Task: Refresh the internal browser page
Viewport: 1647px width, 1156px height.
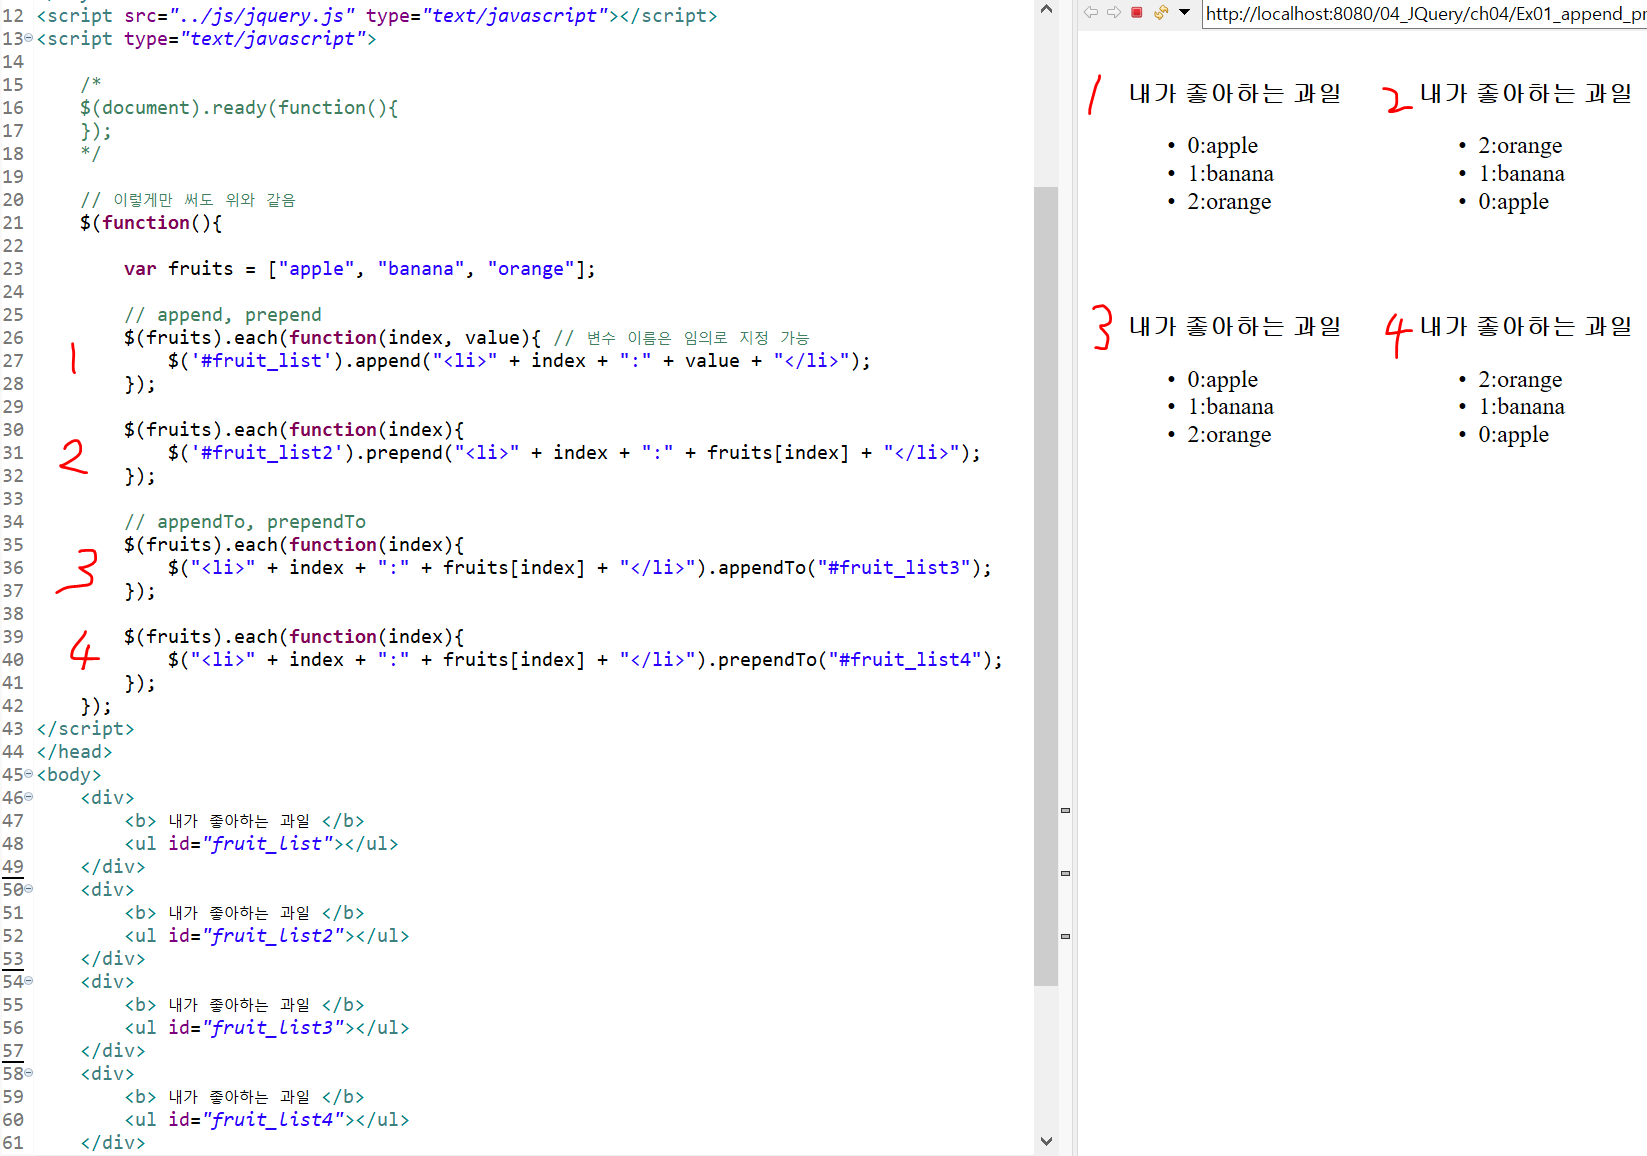Action: tap(1161, 12)
